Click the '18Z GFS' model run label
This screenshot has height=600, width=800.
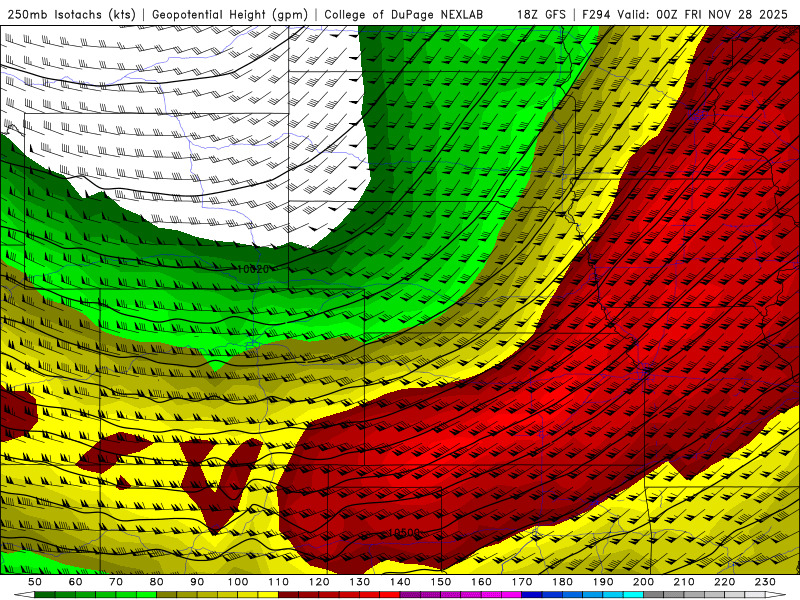tap(541, 14)
